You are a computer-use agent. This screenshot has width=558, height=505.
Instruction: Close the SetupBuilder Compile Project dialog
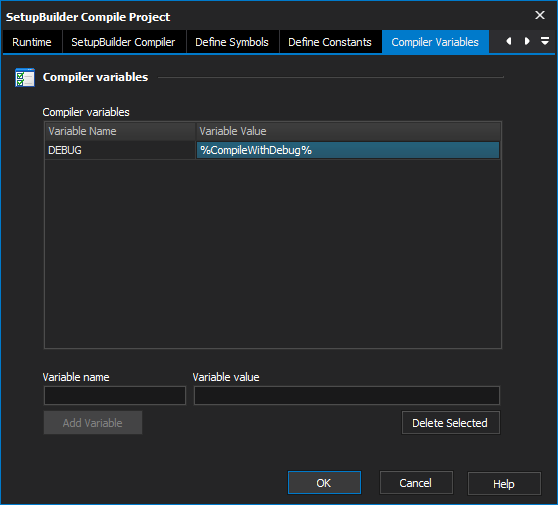[x=539, y=15]
